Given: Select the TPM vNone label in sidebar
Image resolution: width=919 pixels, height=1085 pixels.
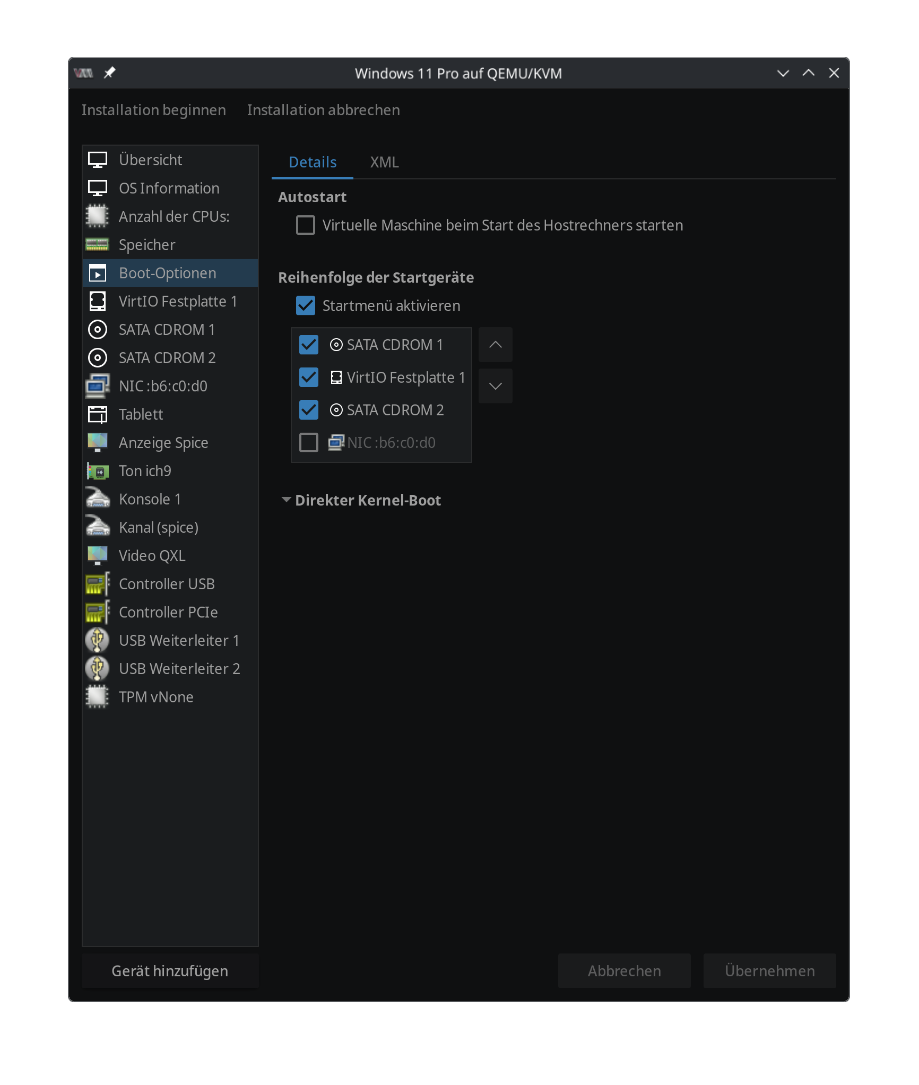Looking at the screenshot, I should click(156, 697).
